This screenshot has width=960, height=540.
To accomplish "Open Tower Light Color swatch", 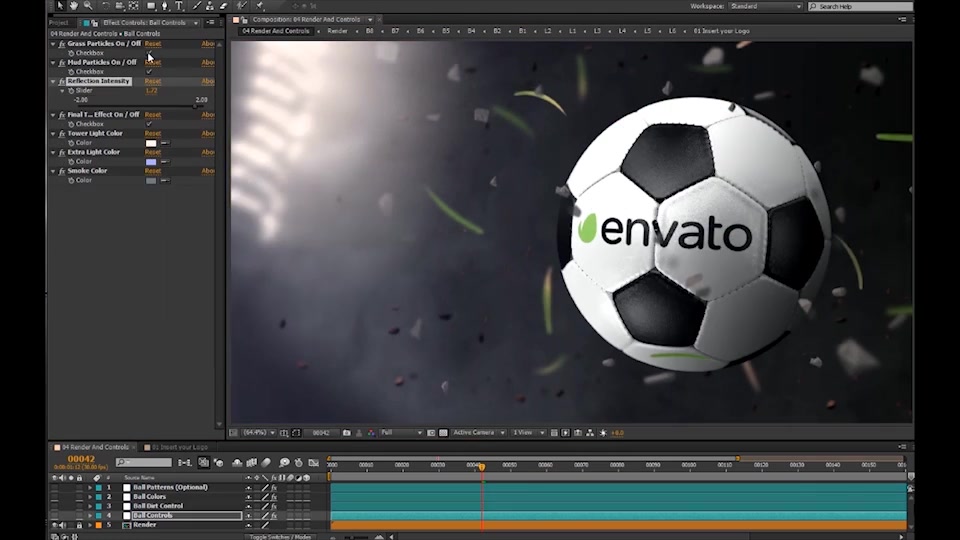I will [x=151, y=143].
